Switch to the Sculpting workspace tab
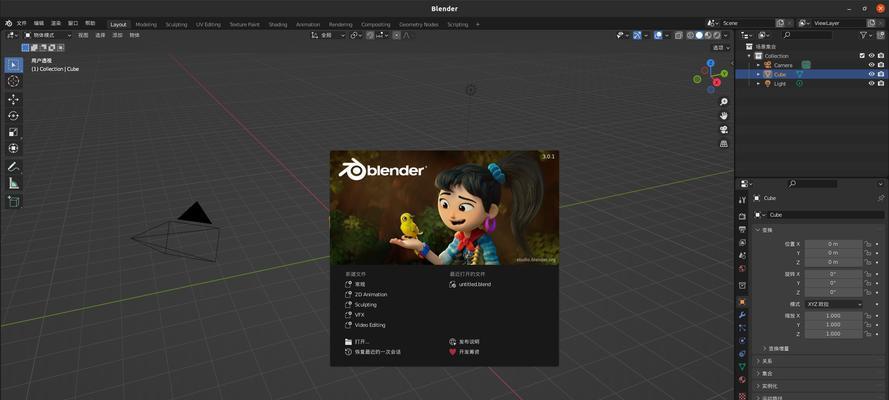The image size is (889, 400). click(x=176, y=24)
